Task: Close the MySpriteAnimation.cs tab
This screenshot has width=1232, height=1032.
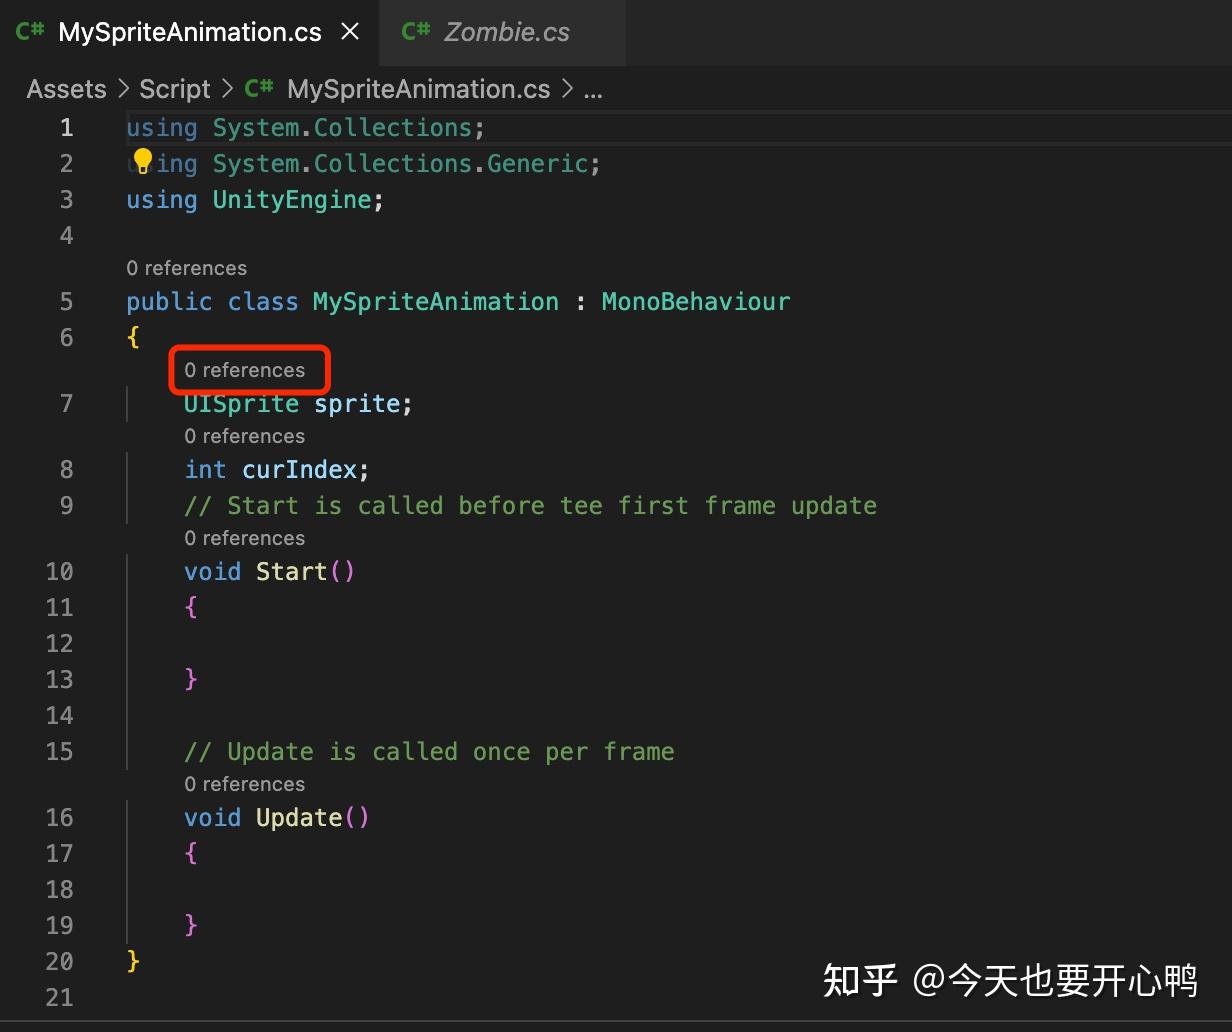Action: coord(350,32)
